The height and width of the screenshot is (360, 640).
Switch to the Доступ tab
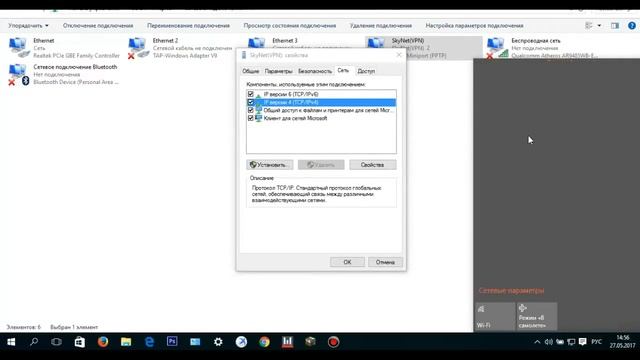(x=366, y=71)
